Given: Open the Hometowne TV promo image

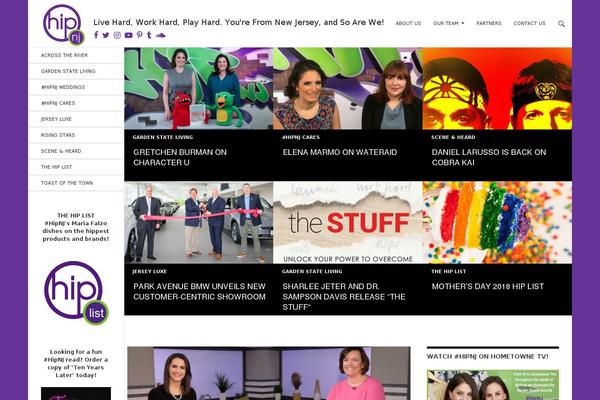Looking at the screenshot, I should pyautogui.click(x=493, y=385).
